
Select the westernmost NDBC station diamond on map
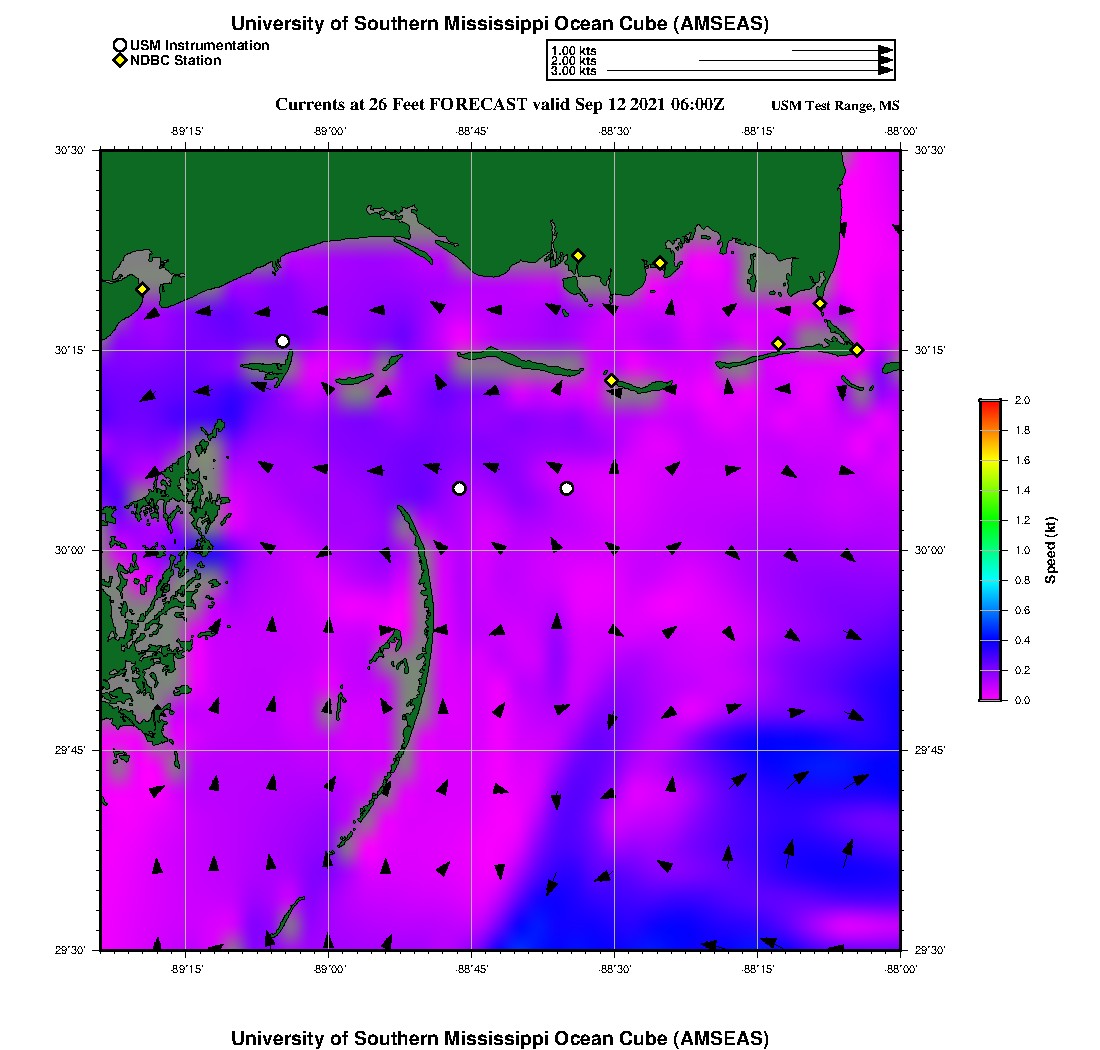click(x=142, y=289)
